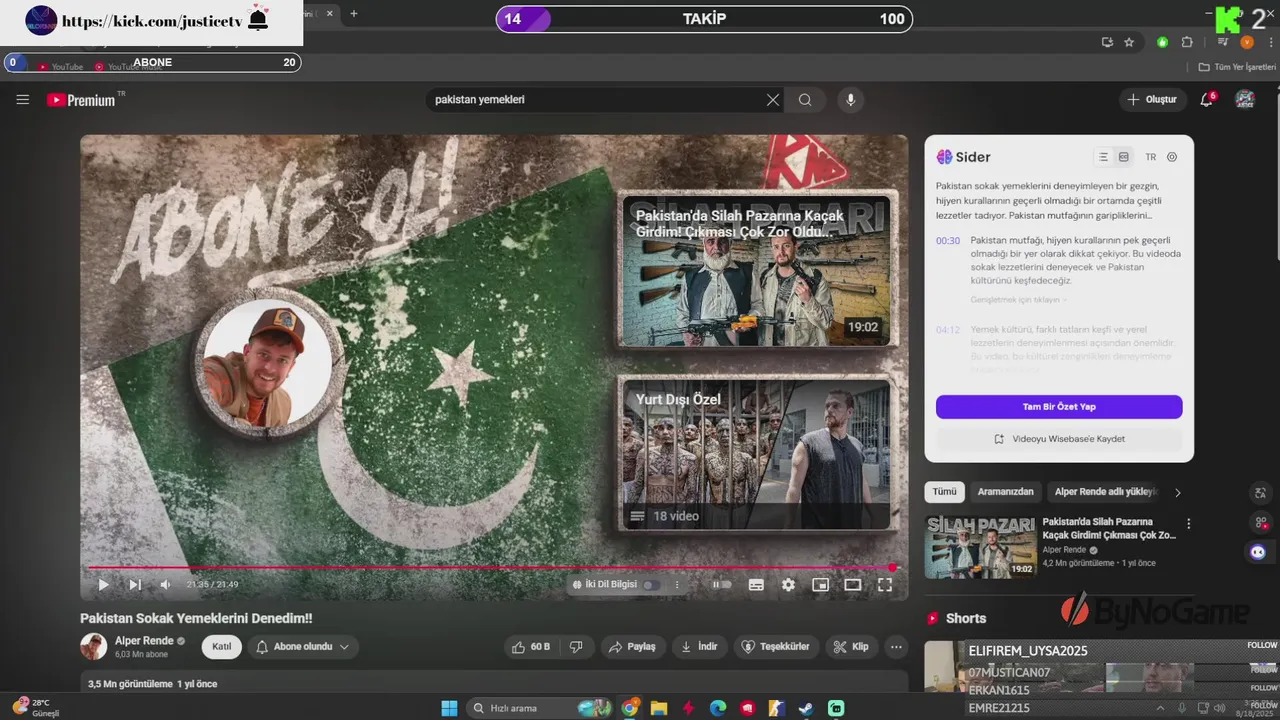Start voice search with the microphone

[851, 100]
